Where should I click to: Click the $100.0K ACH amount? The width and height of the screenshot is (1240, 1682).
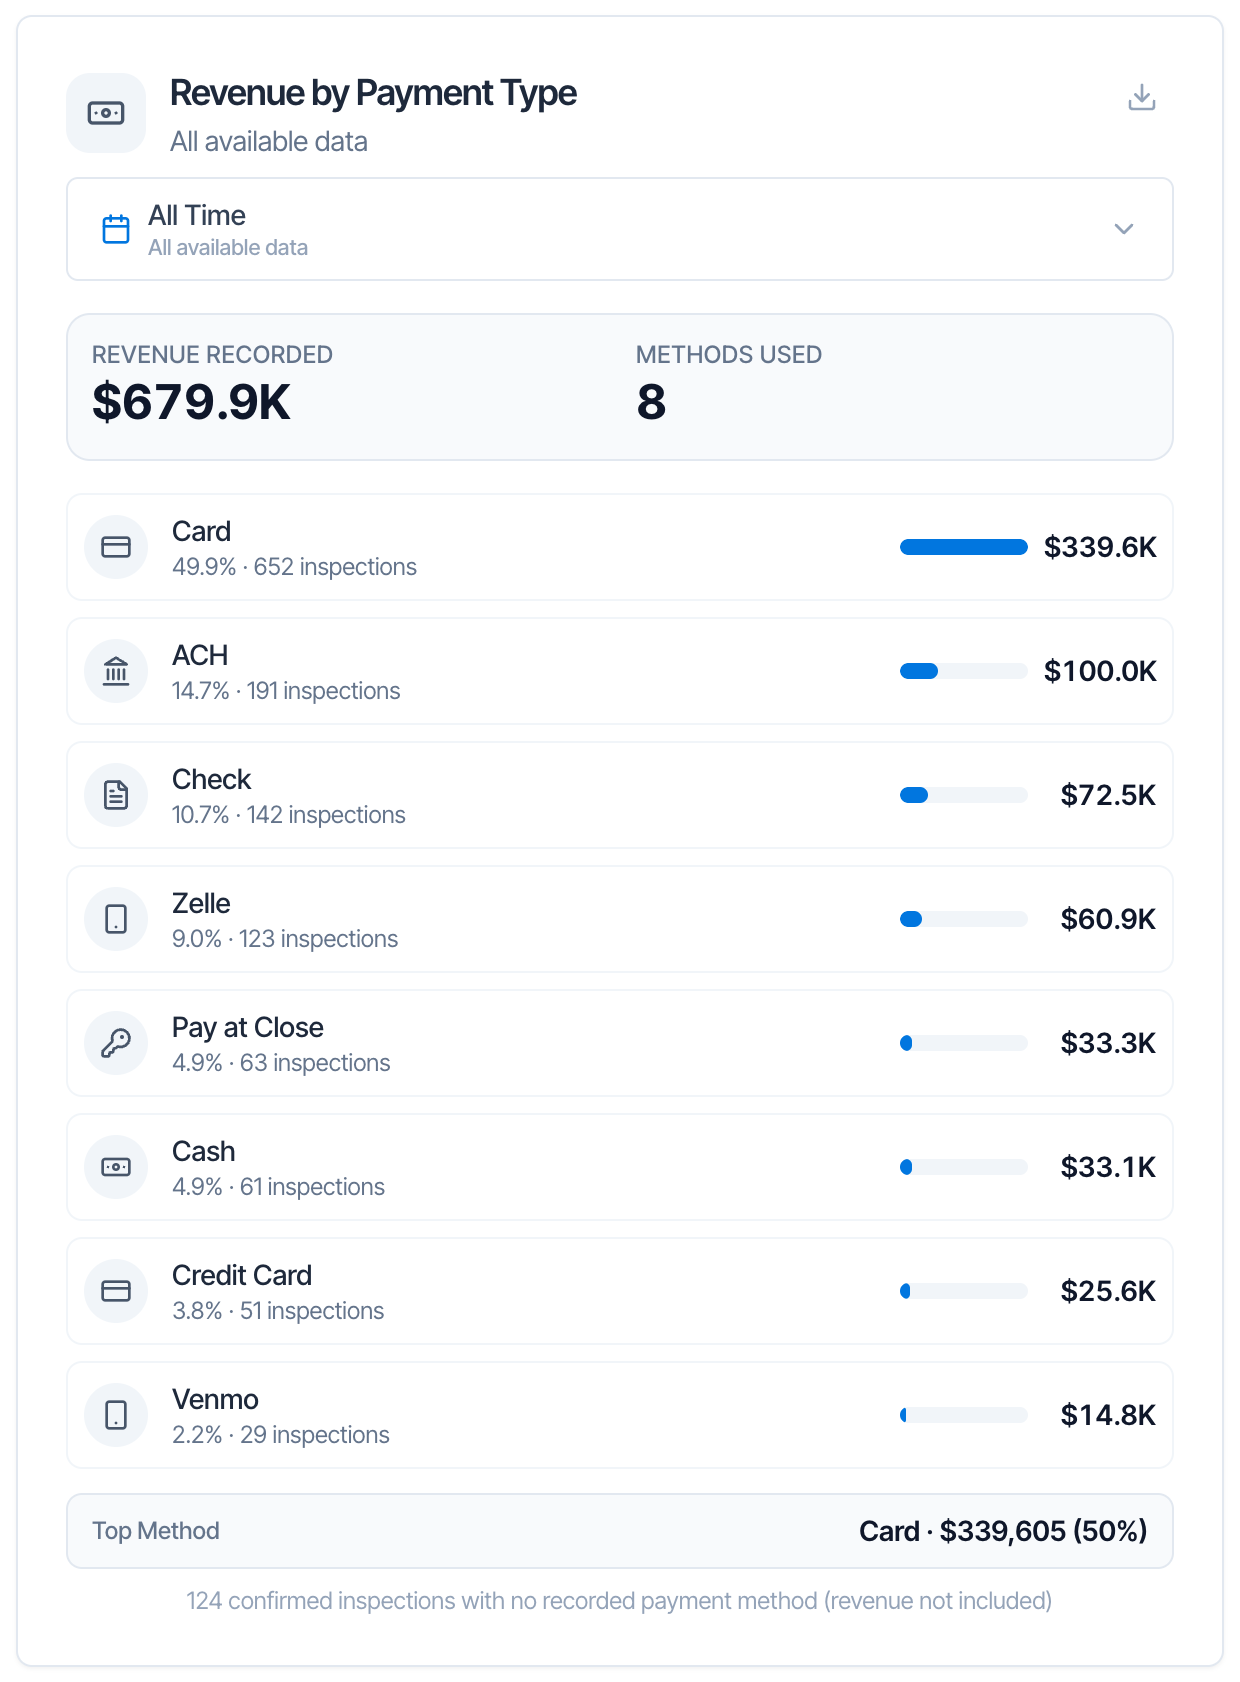[1100, 671]
